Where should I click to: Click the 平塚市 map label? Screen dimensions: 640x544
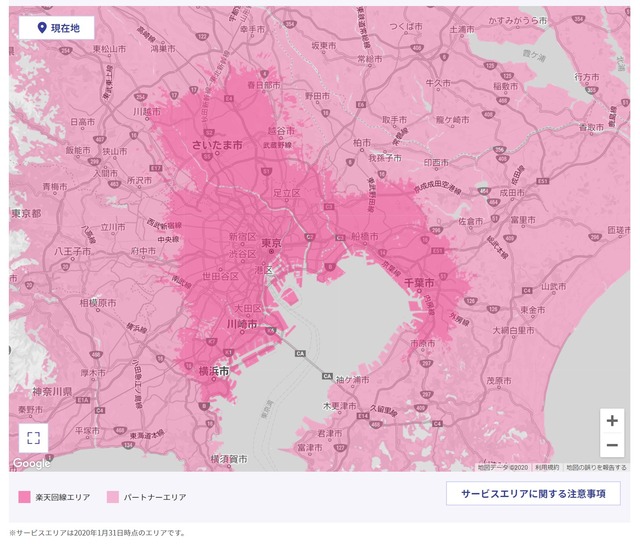click(87, 430)
